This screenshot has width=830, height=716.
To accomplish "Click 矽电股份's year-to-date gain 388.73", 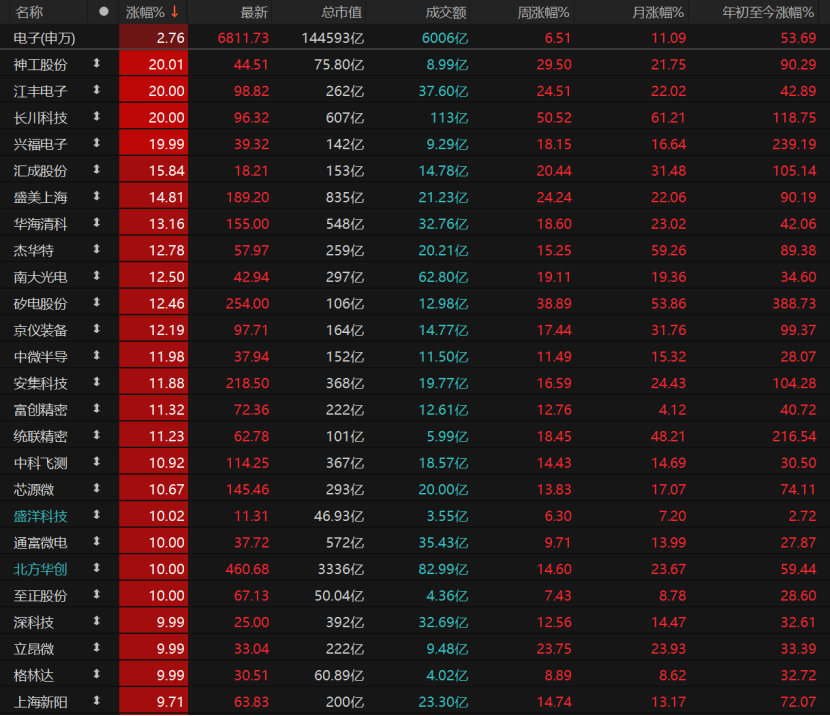I will [x=794, y=304].
